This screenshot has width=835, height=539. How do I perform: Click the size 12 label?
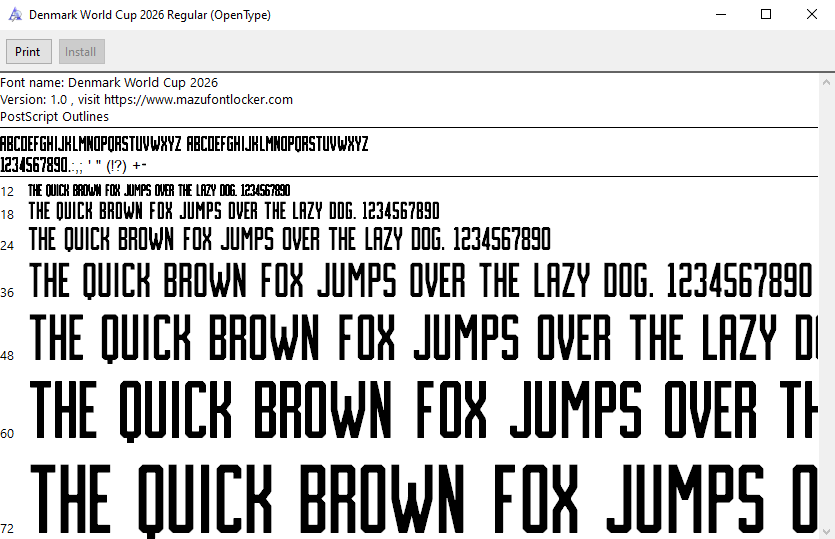pos(7,191)
